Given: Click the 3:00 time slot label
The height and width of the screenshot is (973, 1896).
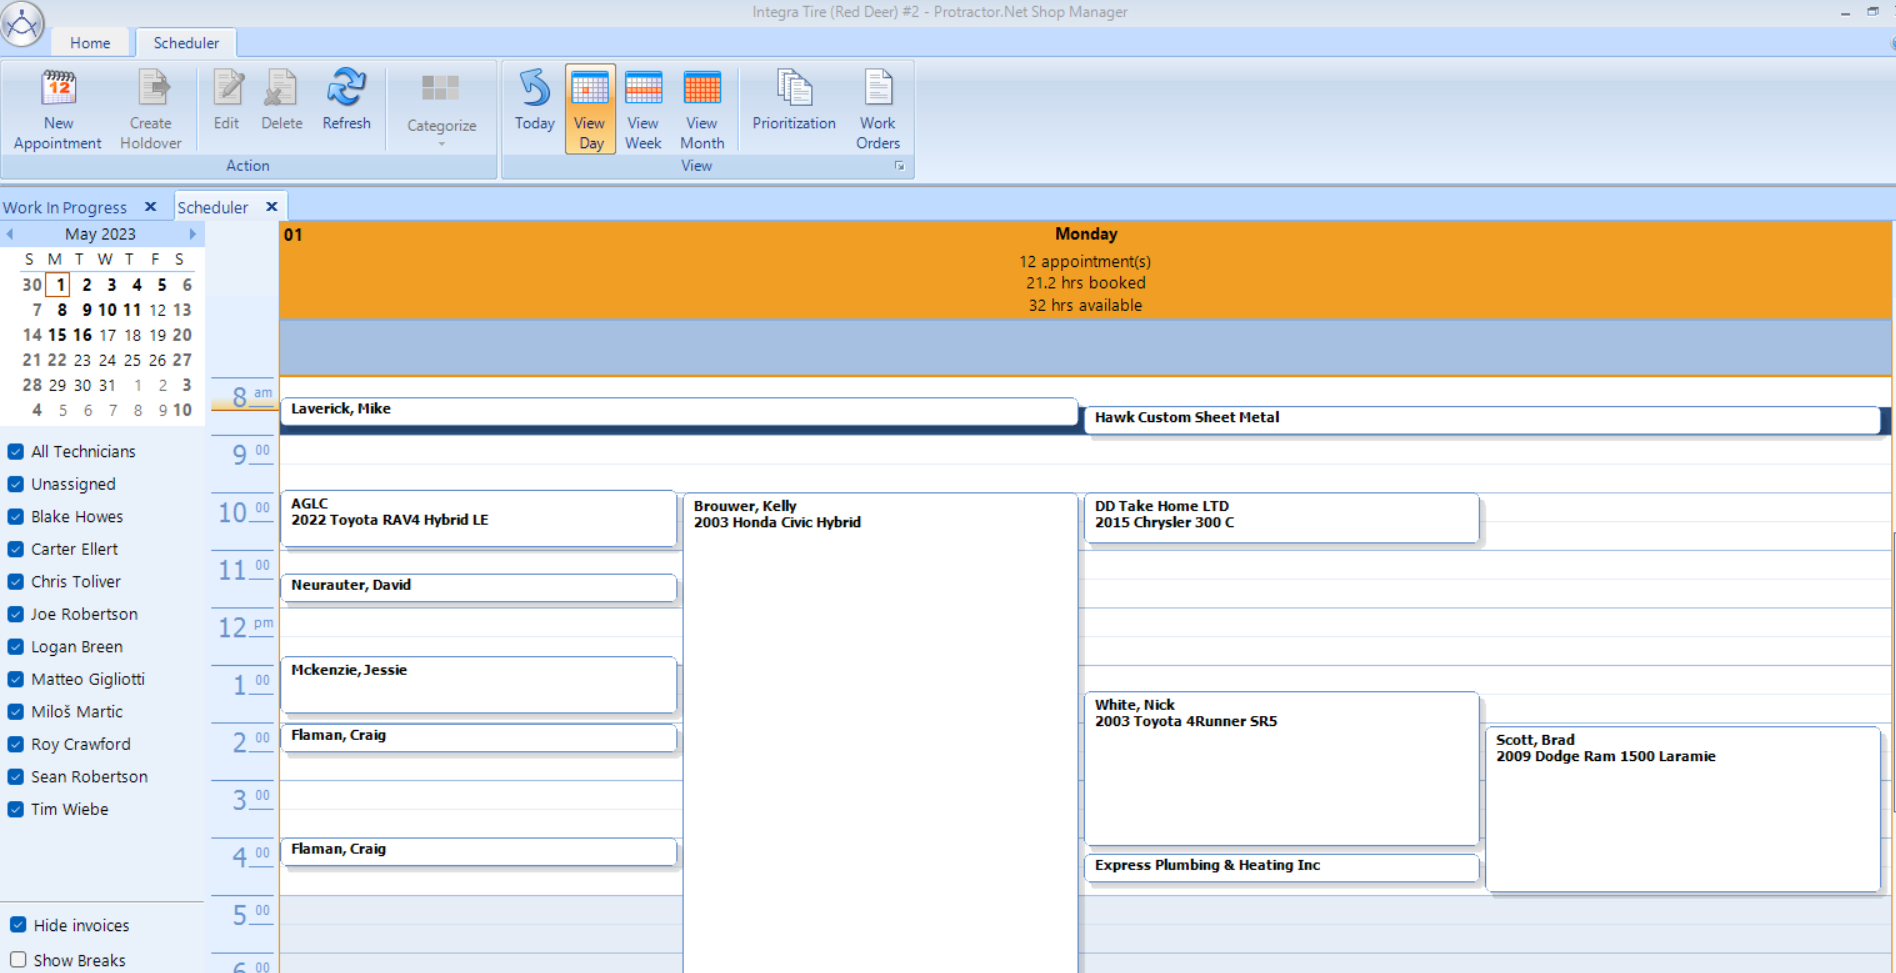Looking at the screenshot, I should click(x=244, y=800).
